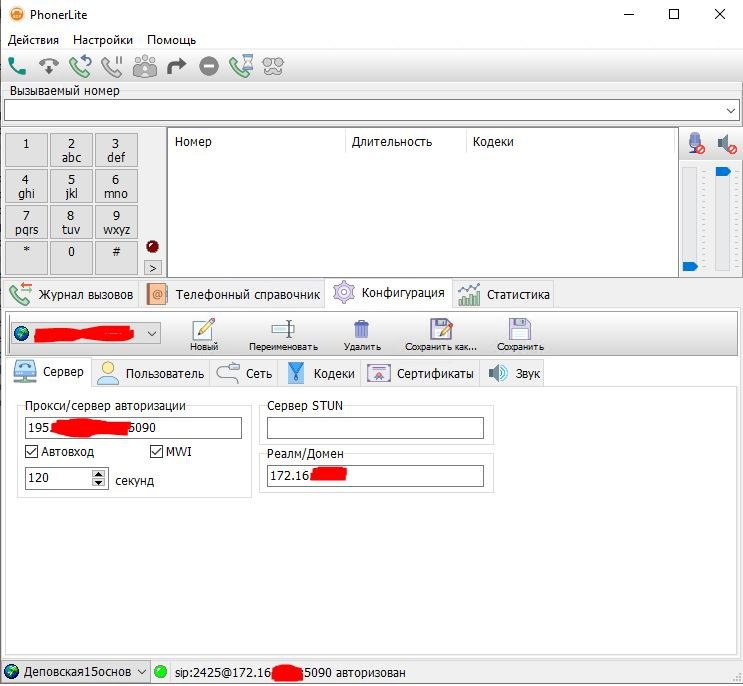Click the glasses and mustache icon
743x686 pixels.
(x=273, y=66)
